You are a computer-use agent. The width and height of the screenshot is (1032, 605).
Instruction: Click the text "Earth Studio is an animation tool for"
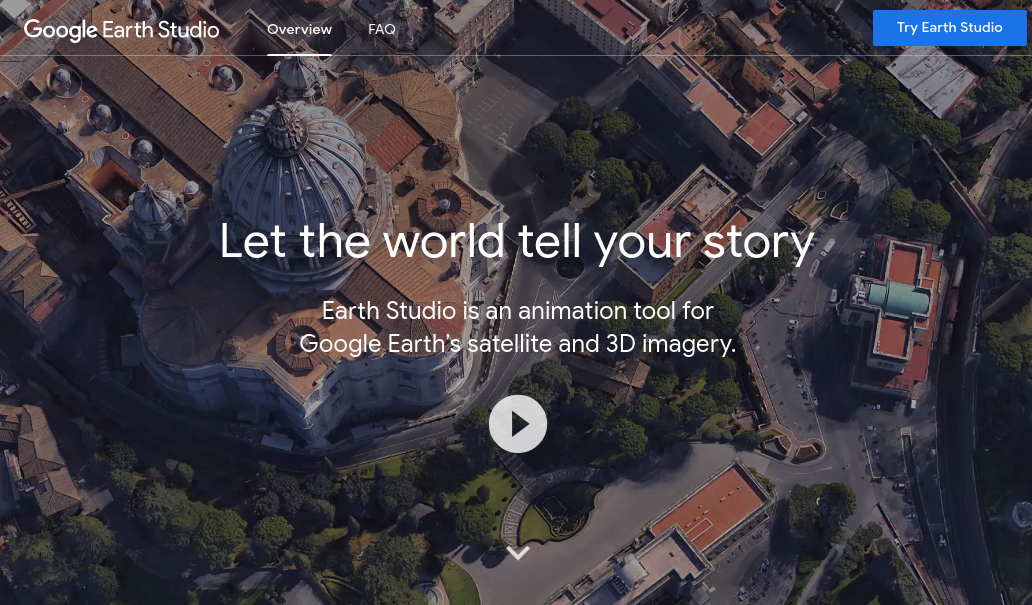pyautogui.click(x=517, y=310)
